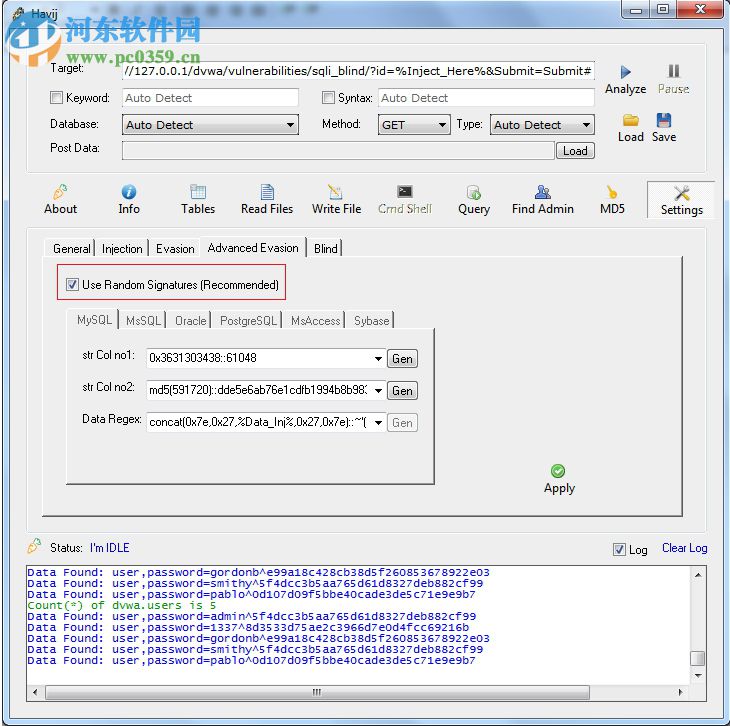Click the carrot icon beside Status
The image size is (730, 726).
[34, 546]
